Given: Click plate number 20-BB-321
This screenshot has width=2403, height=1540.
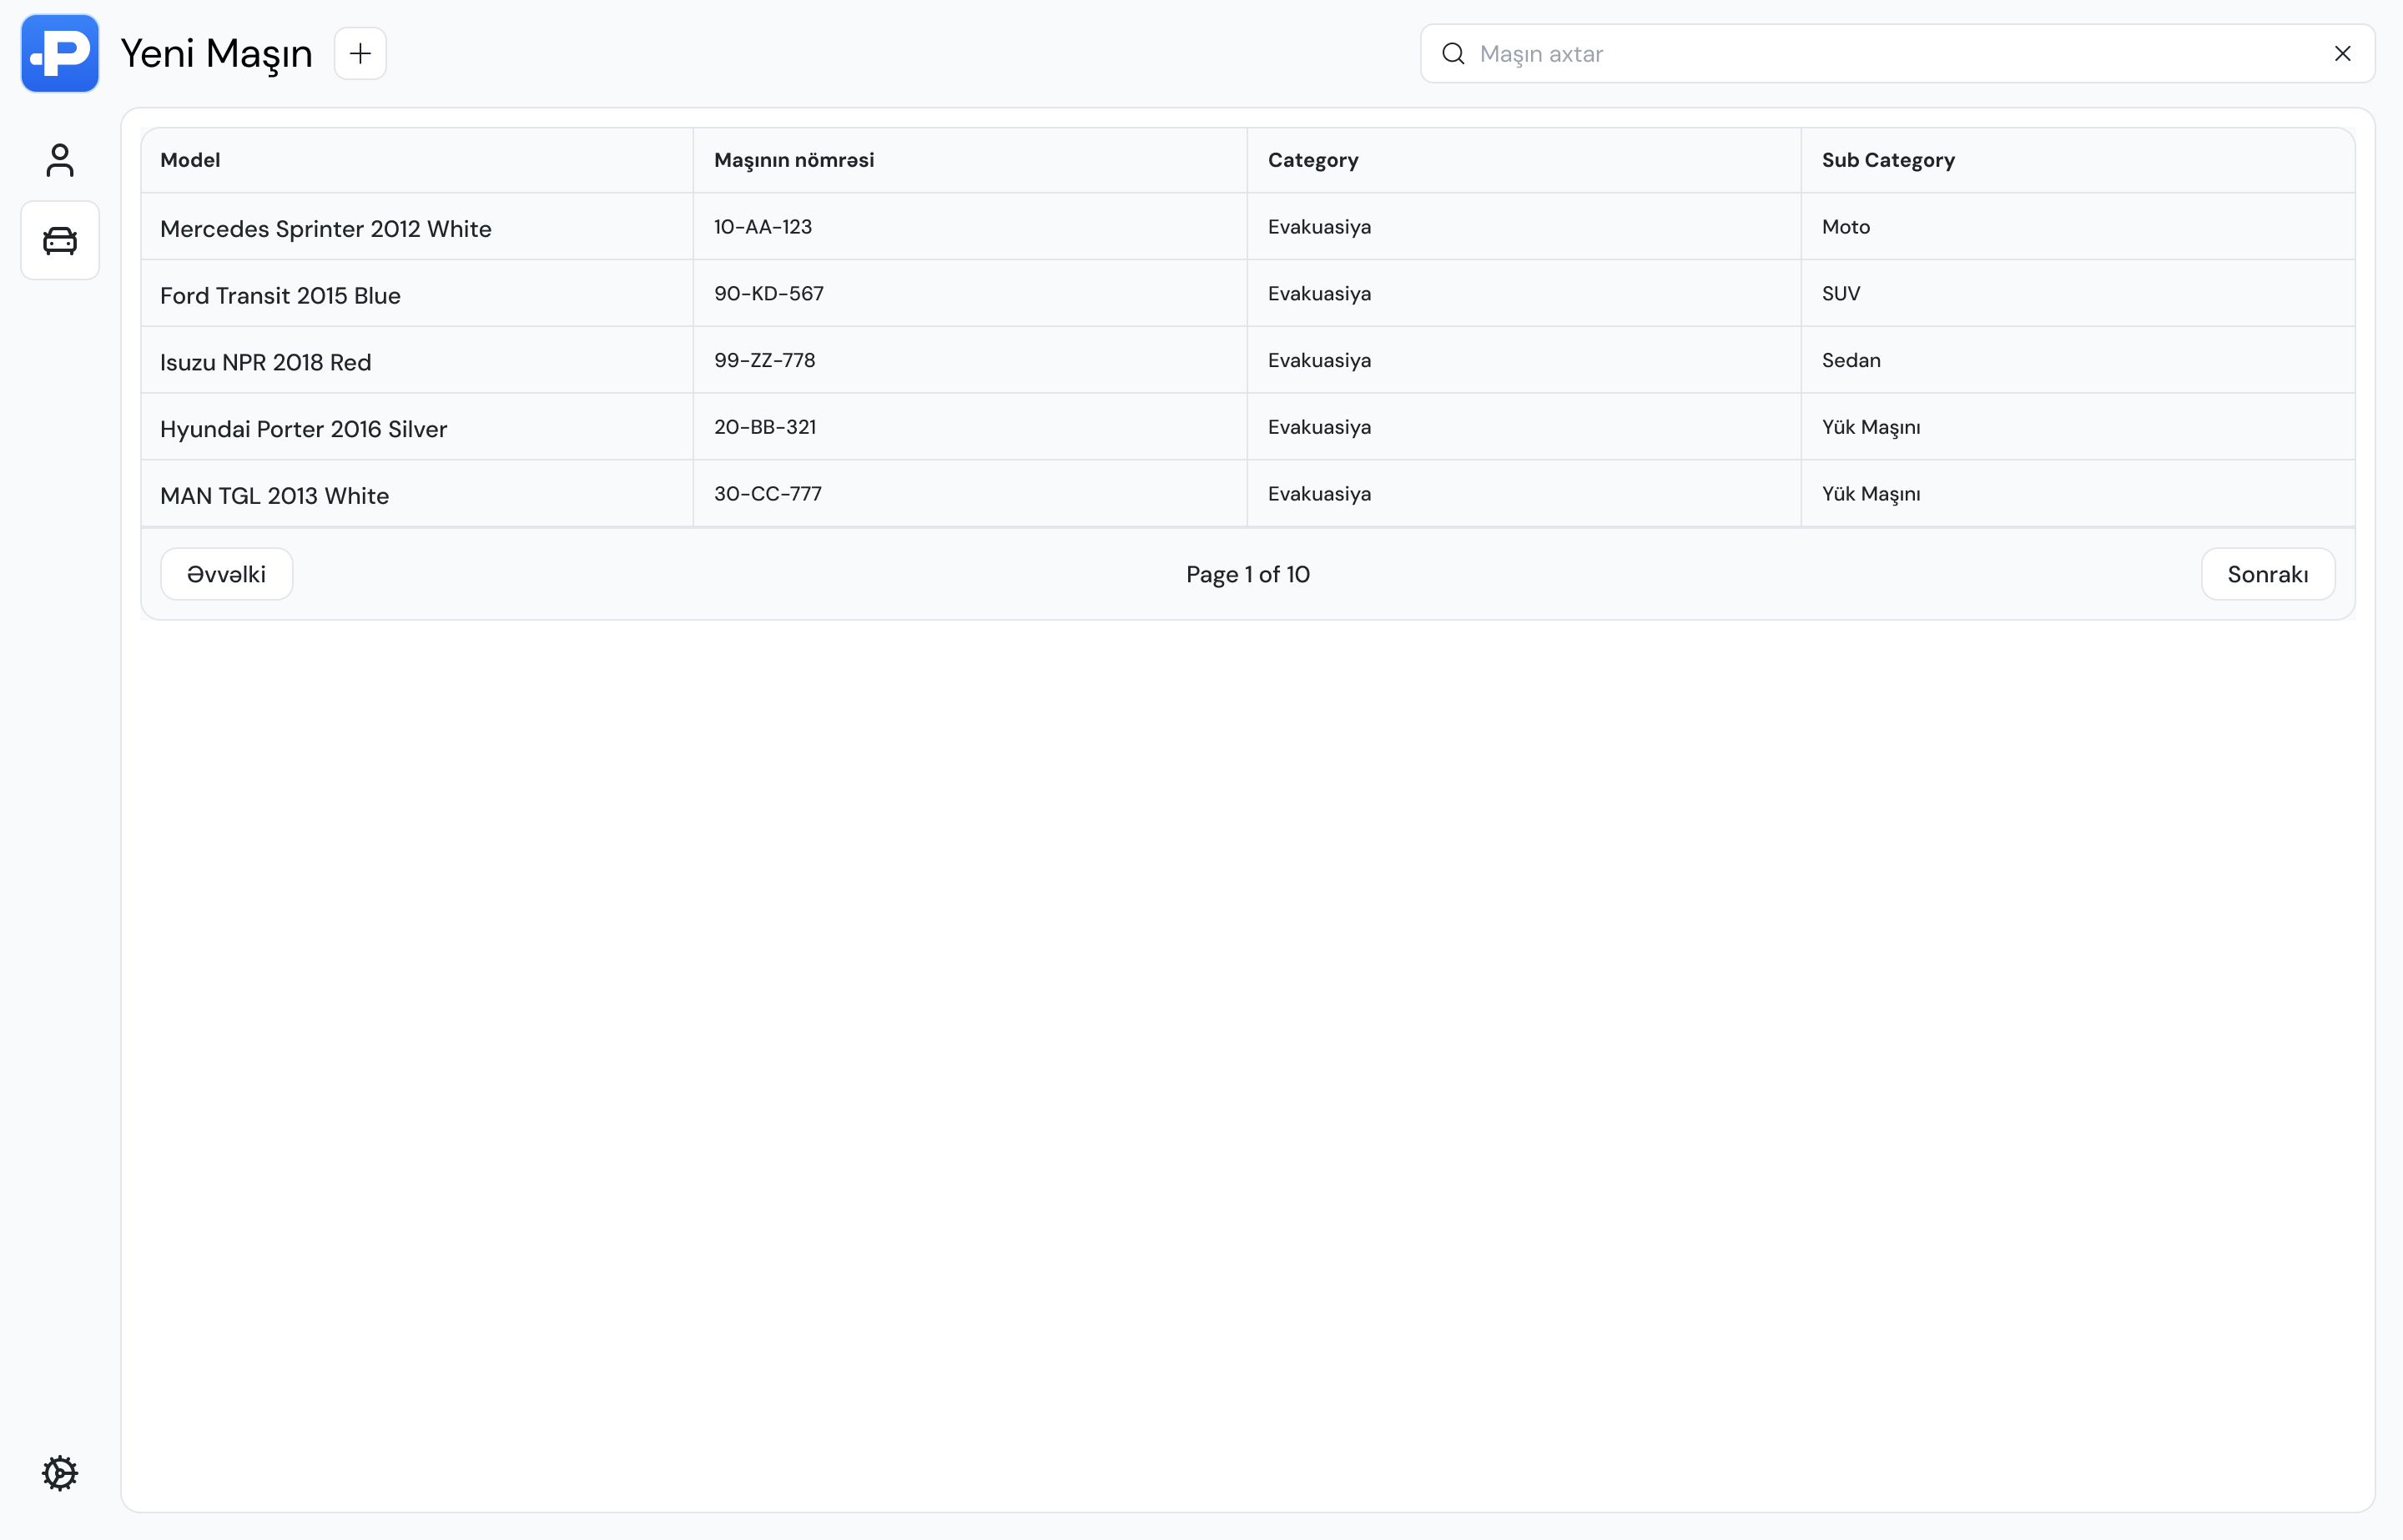Looking at the screenshot, I should tap(765, 427).
